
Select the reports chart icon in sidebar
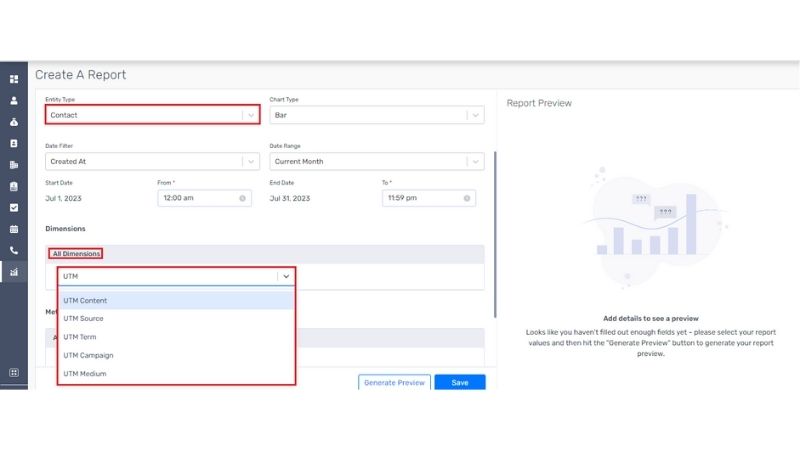point(14,272)
